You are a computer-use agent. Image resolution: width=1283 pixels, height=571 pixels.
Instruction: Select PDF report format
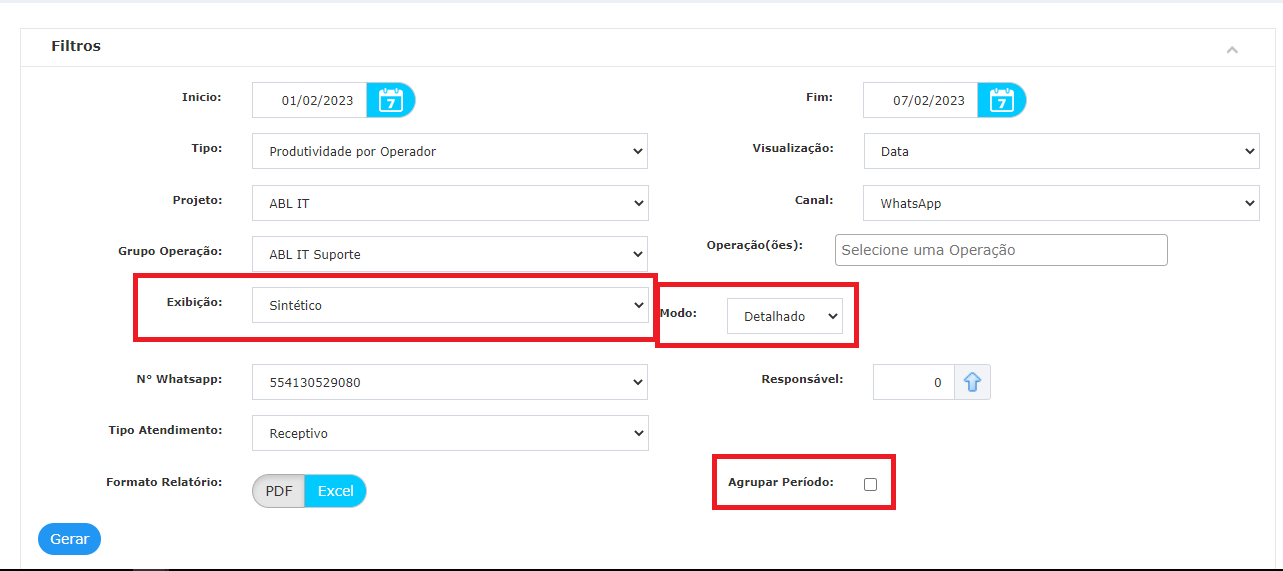point(279,491)
